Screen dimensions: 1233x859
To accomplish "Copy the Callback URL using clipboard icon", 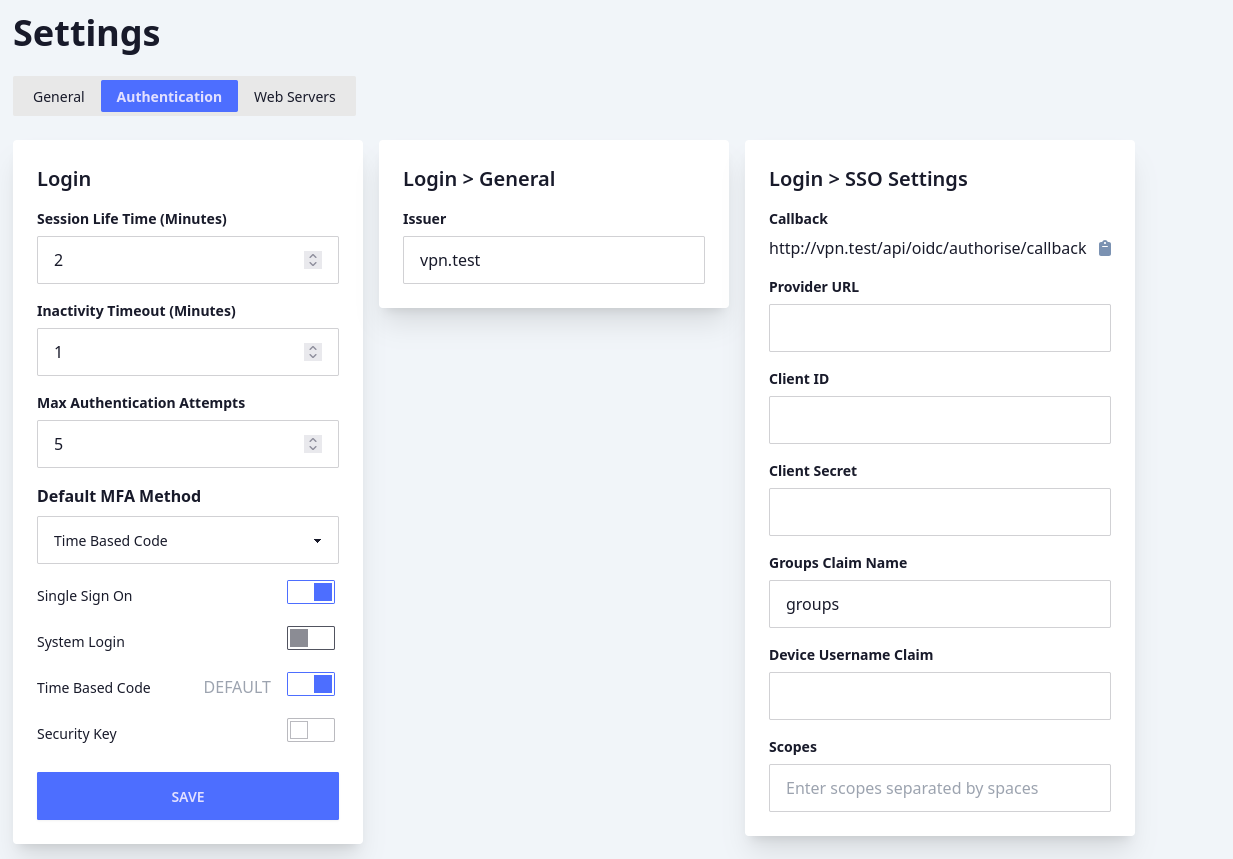I will (1105, 249).
